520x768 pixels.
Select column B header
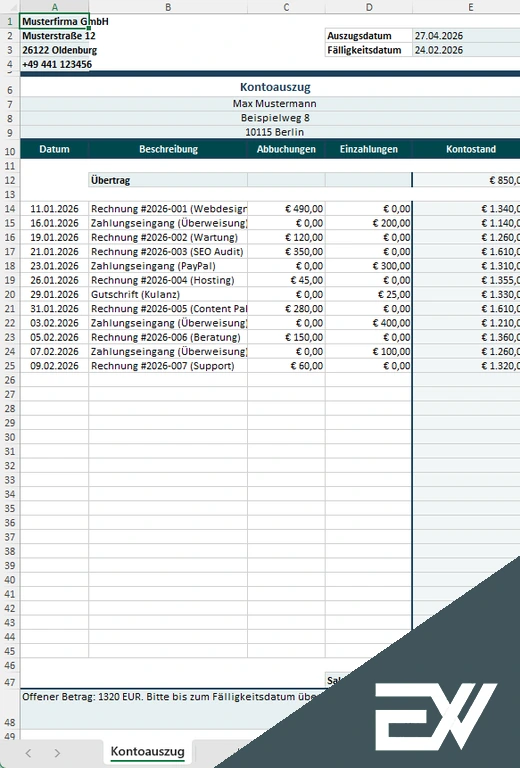pyautogui.click(x=168, y=7)
